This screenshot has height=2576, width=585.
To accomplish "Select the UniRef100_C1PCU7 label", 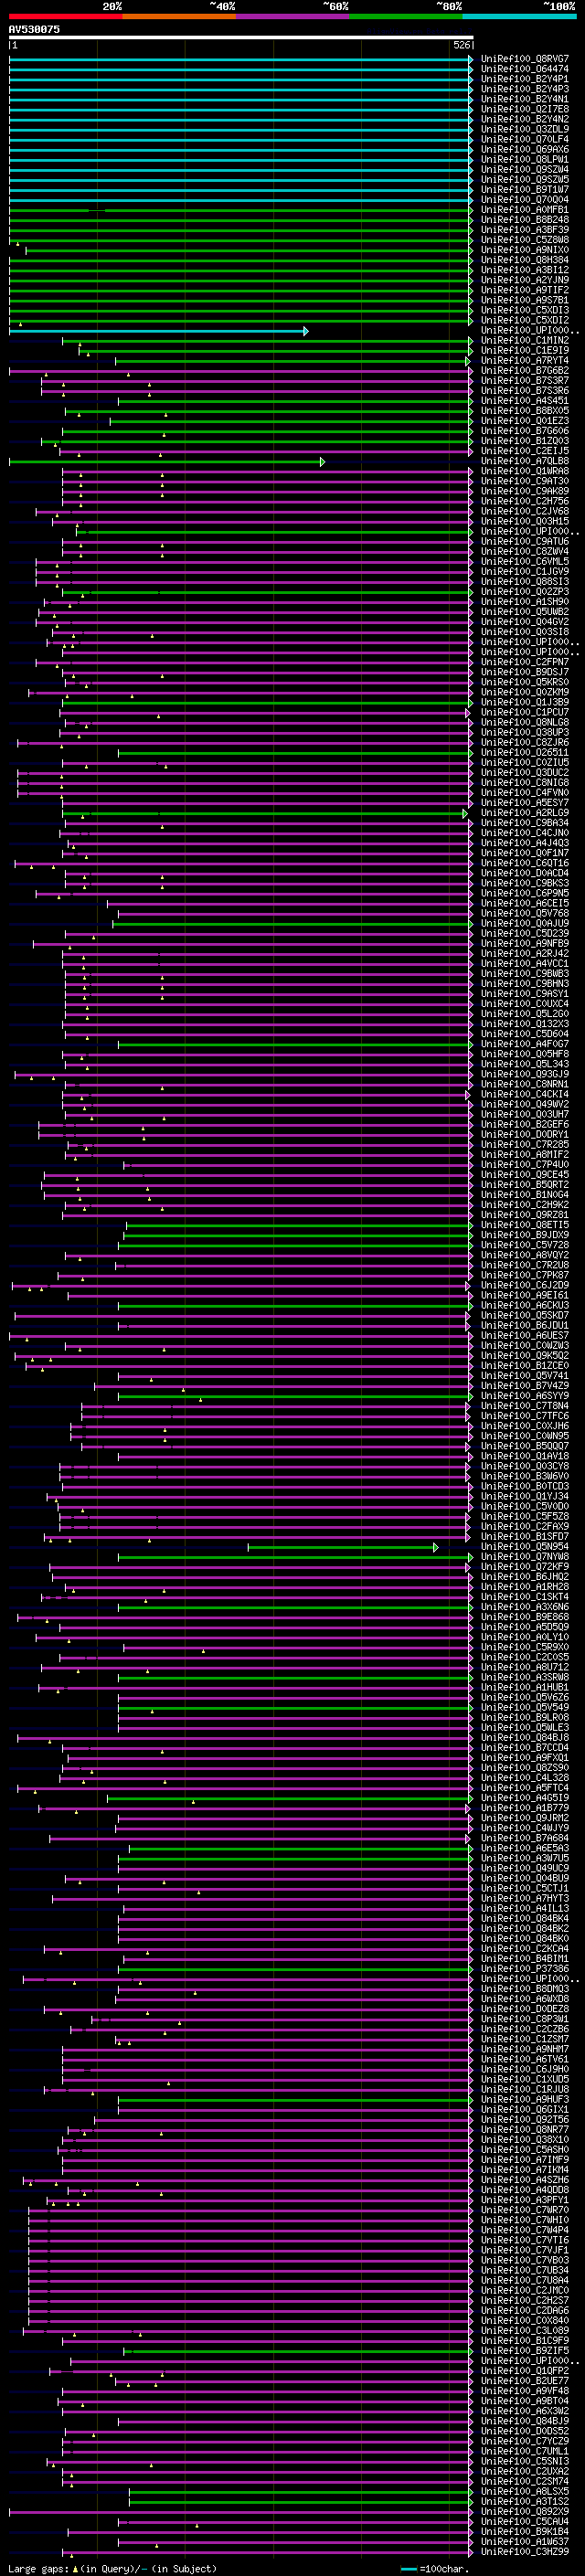I will tap(525, 712).
